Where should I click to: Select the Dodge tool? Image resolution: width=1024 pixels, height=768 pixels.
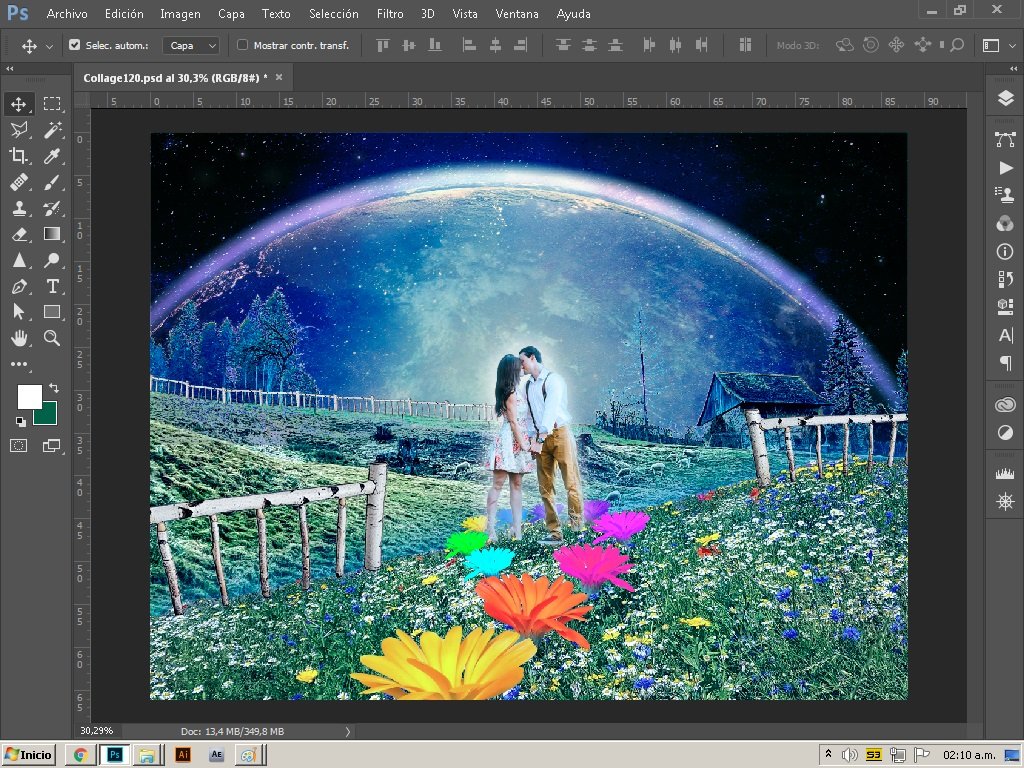pos(52,260)
